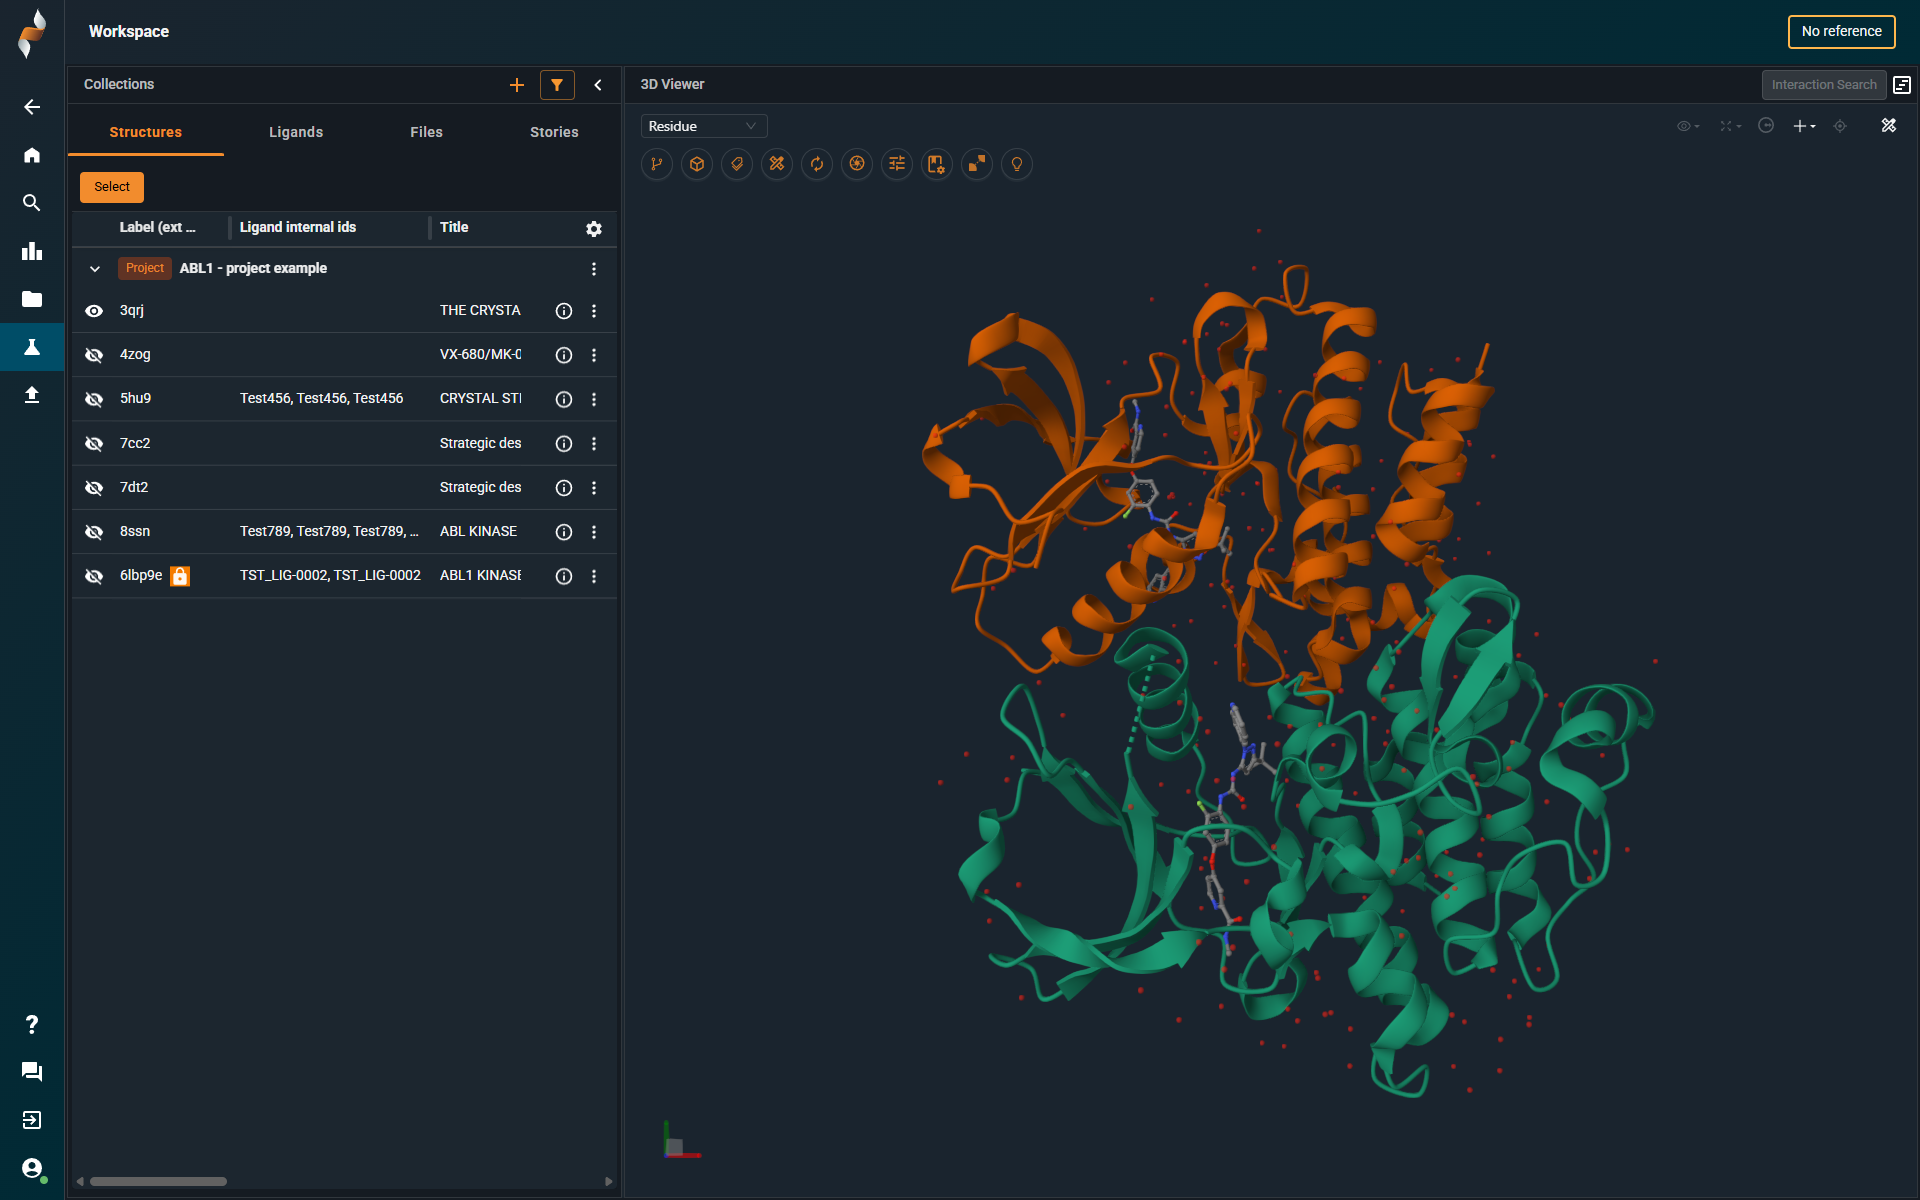
Task: Click the rotate refresh icon in viewer toolbar
Action: tap(817, 164)
